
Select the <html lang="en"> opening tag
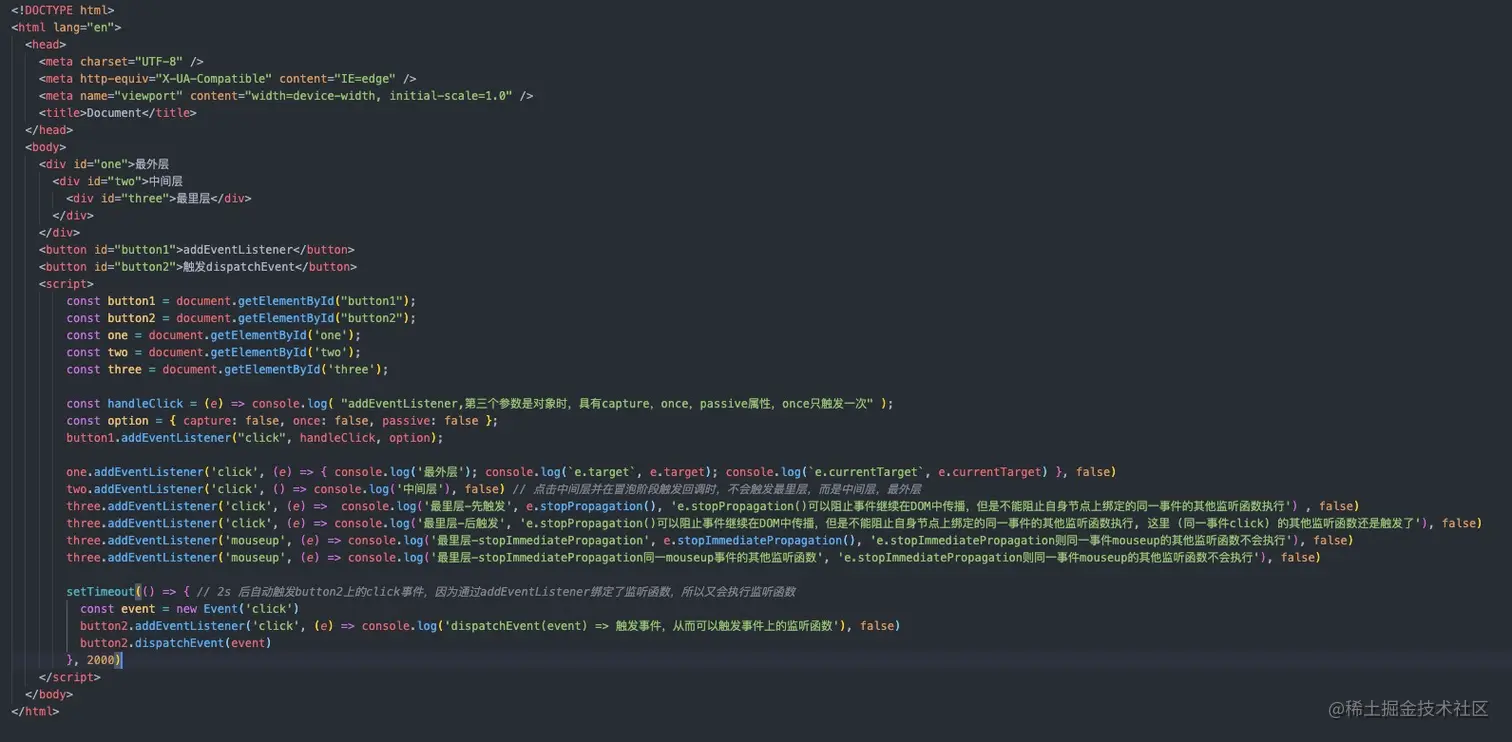click(66, 27)
